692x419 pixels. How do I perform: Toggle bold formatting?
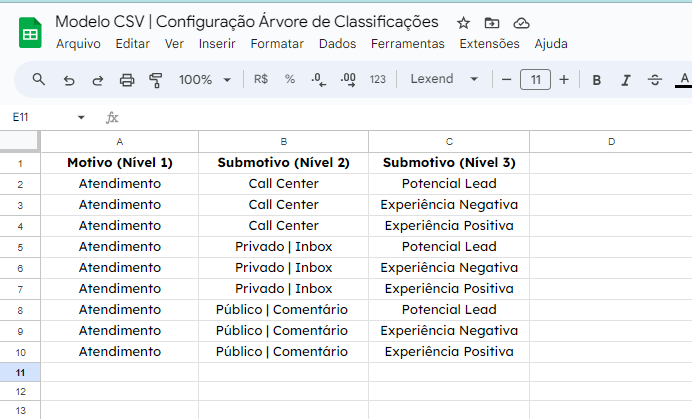(x=596, y=80)
